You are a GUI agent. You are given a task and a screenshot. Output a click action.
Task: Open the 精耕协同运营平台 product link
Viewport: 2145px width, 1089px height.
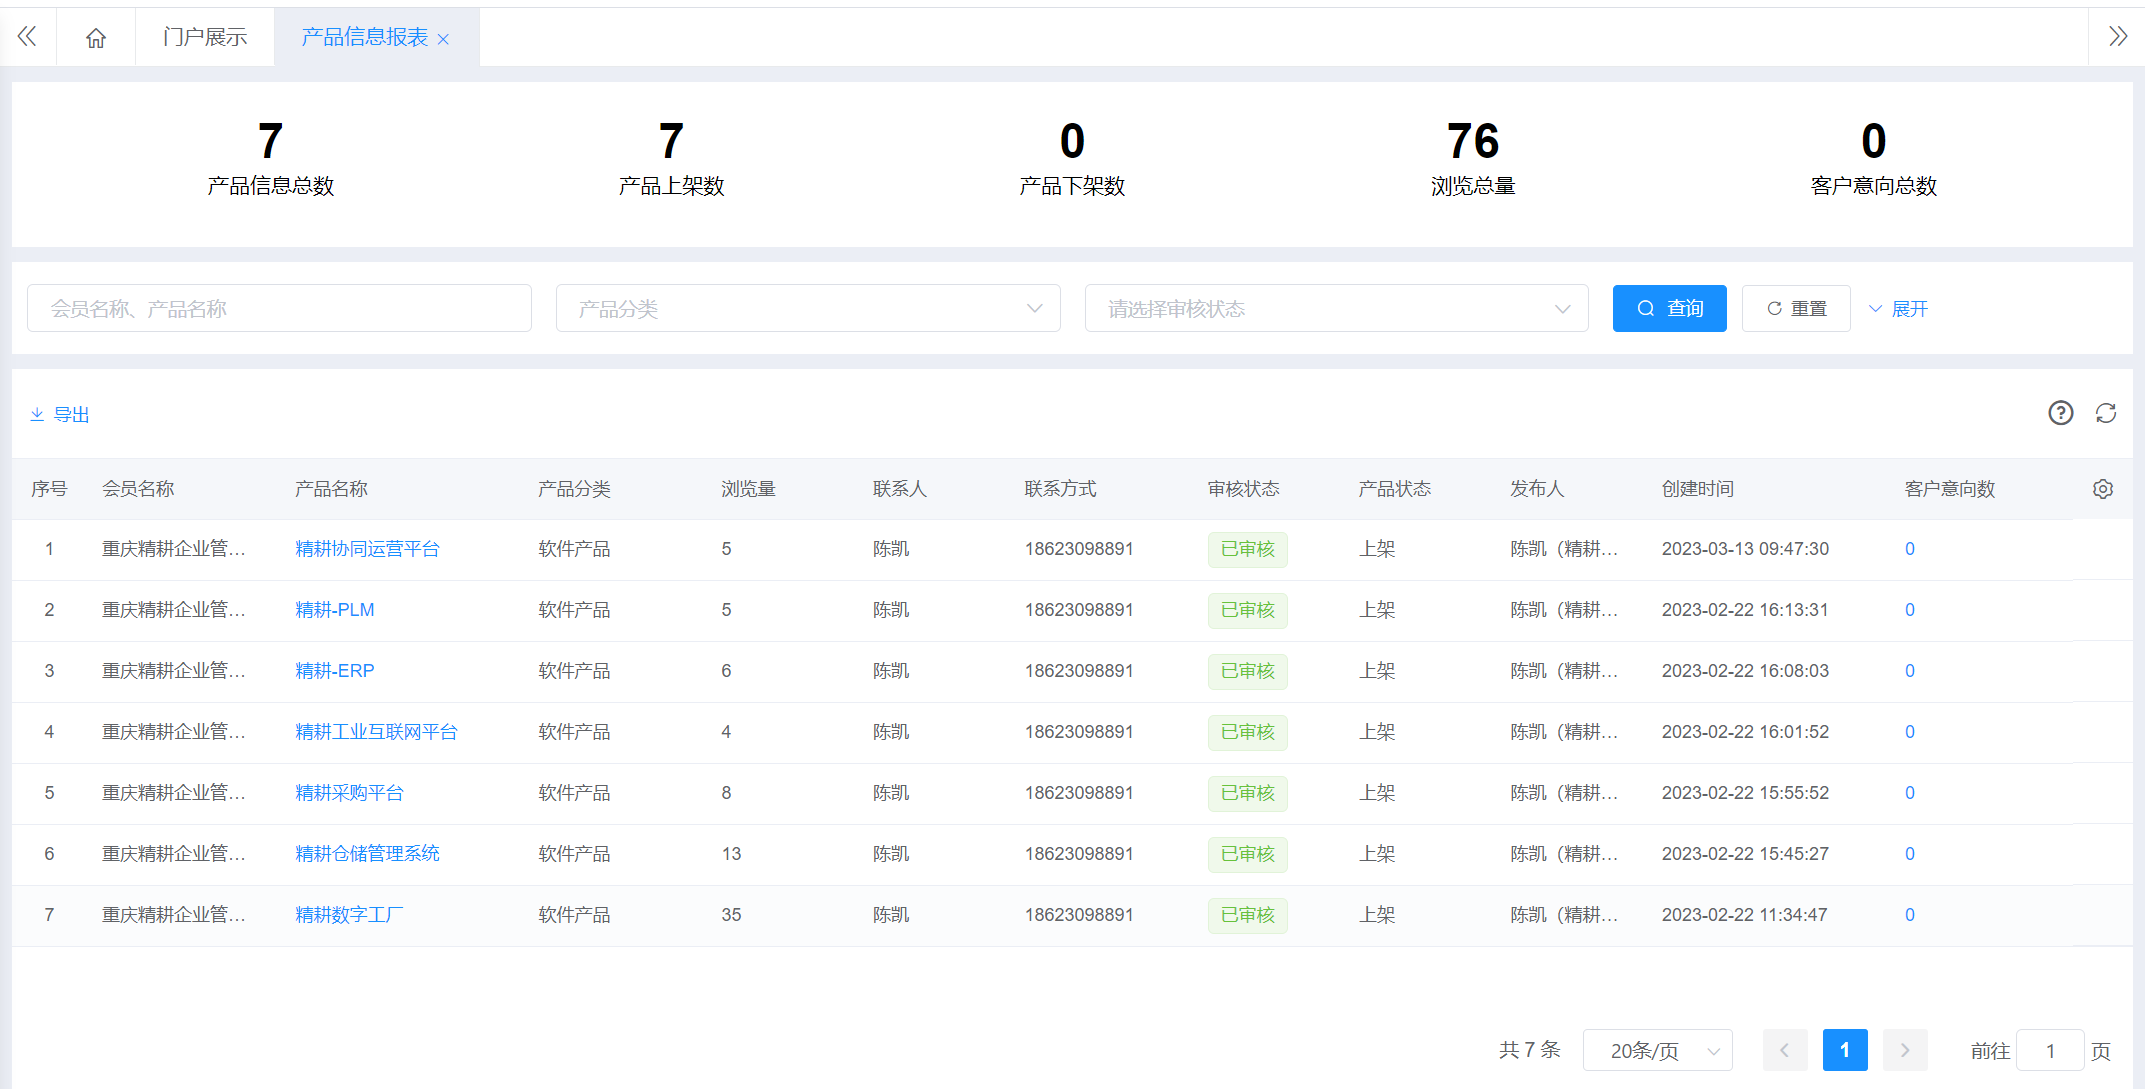[x=367, y=549]
